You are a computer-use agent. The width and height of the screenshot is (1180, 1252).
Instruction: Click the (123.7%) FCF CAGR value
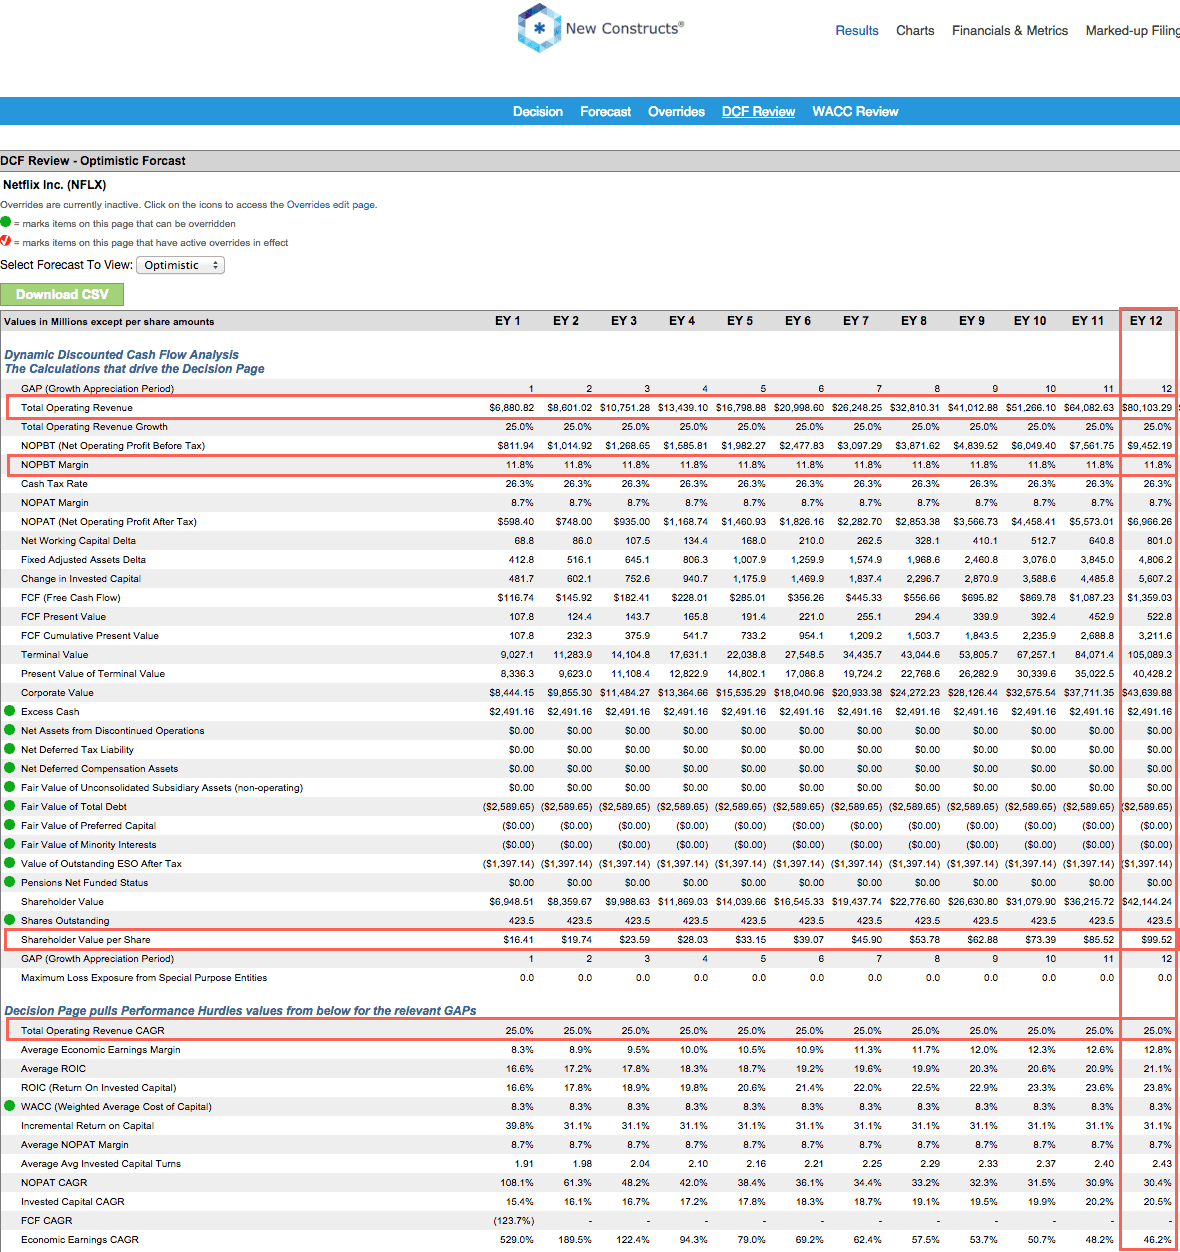click(514, 1221)
